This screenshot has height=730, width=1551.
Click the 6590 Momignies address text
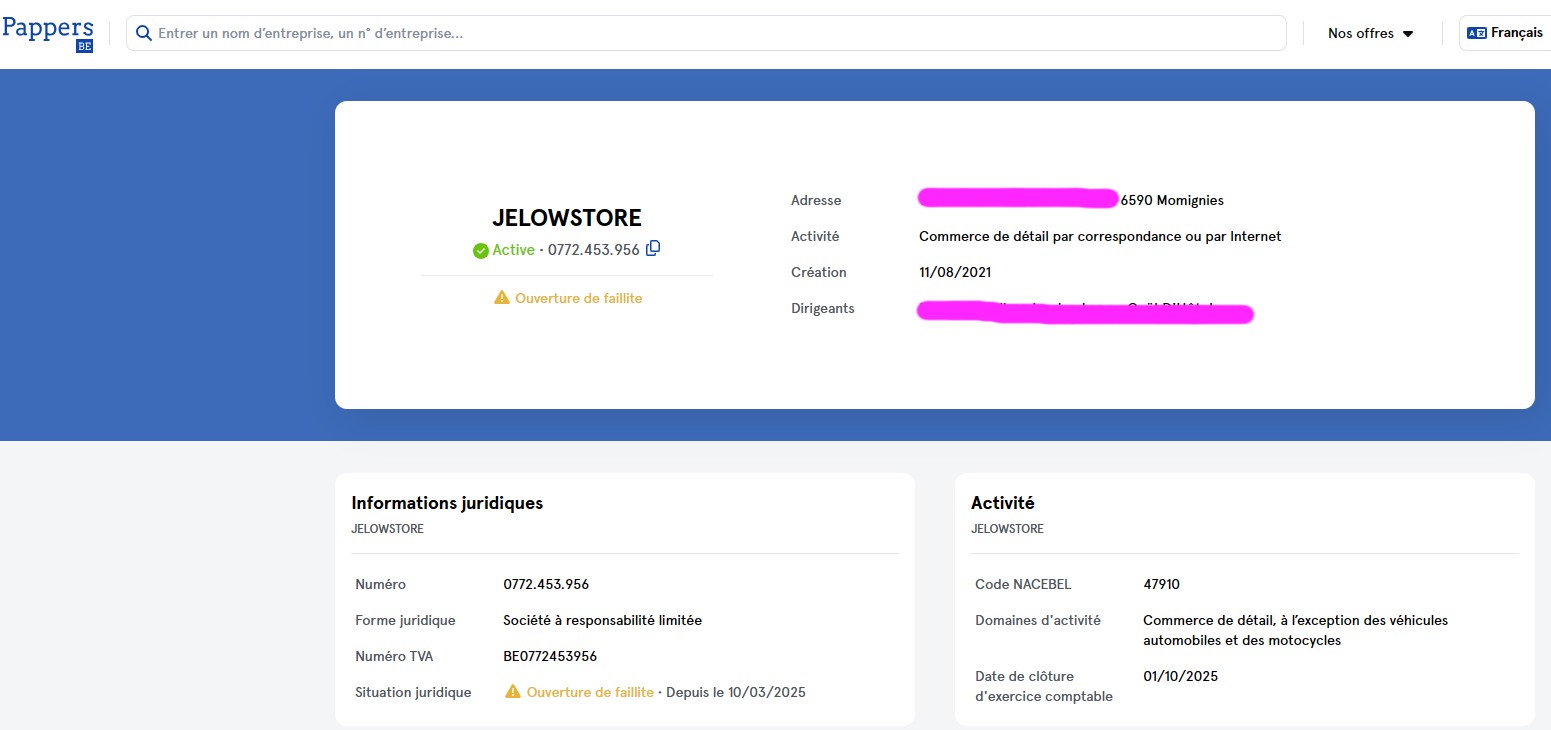pyautogui.click(x=1172, y=200)
